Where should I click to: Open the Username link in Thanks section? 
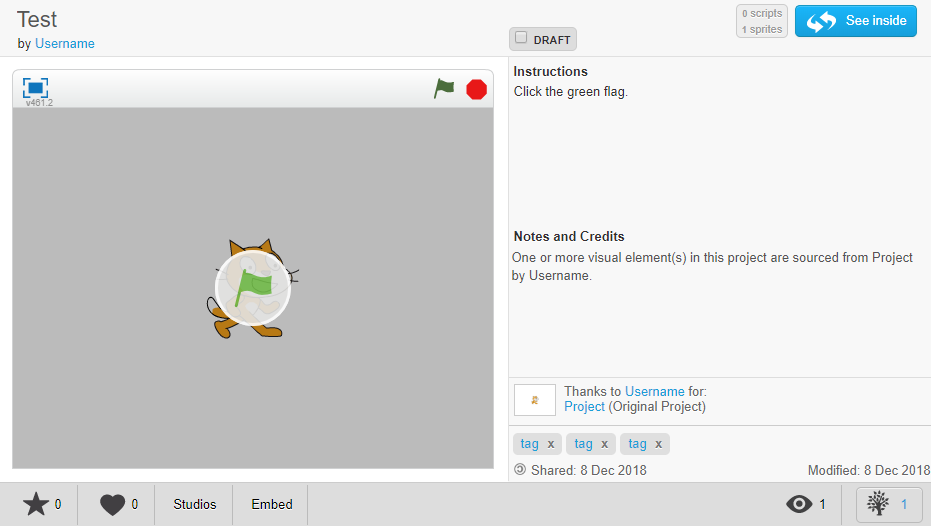[x=654, y=392]
